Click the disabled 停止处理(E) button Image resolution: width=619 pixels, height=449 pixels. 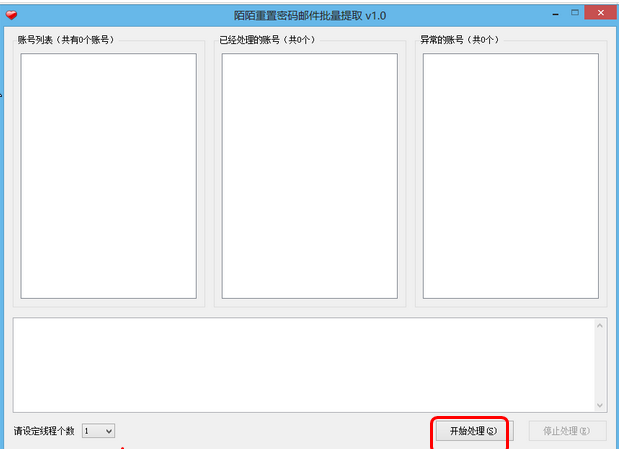pos(567,431)
